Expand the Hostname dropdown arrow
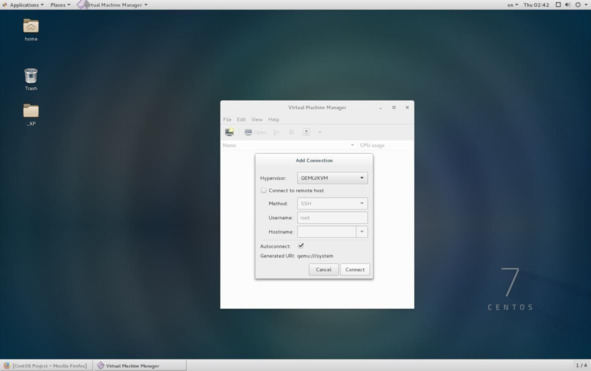The height and width of the screenshot is (371, 591). pyautogui.click(x=362, y=232)
